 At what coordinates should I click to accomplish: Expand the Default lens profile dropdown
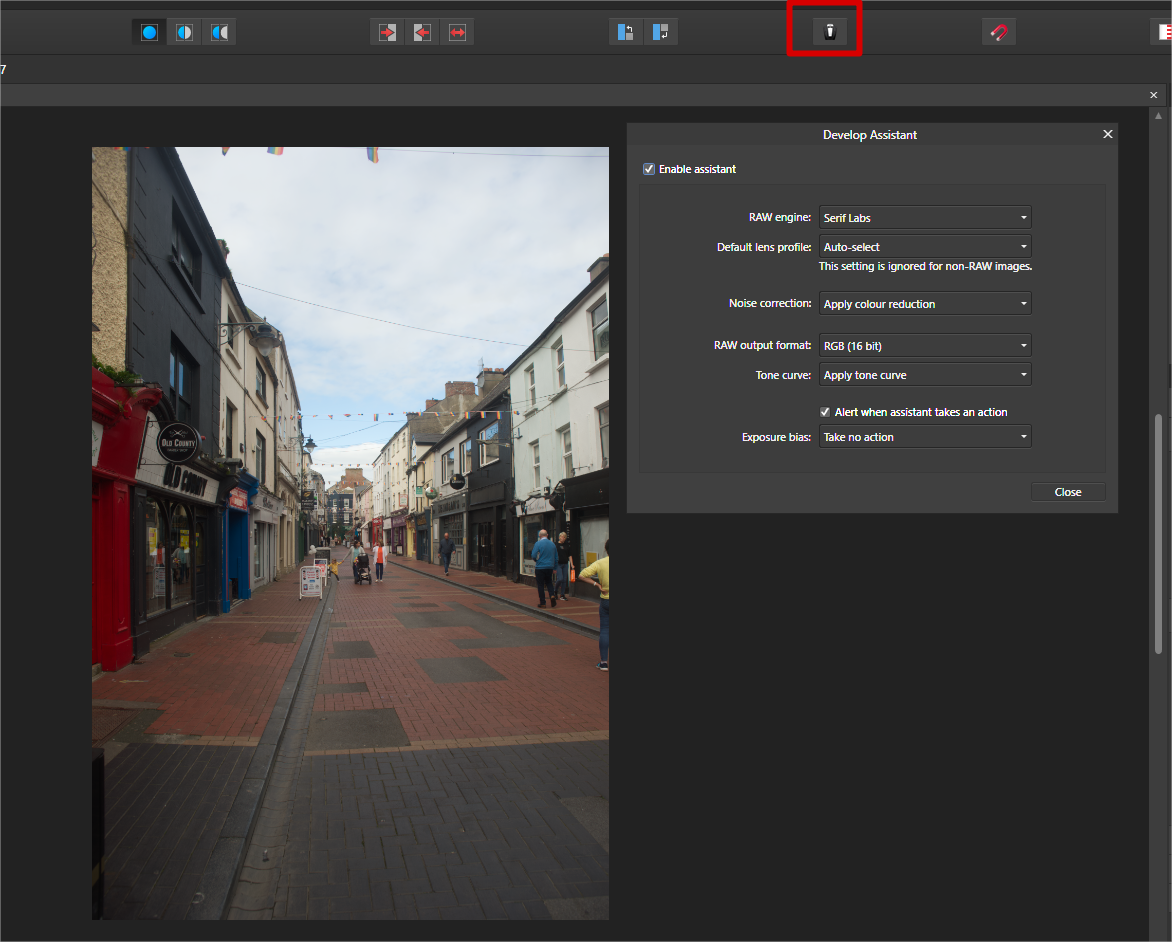(924, 246)
